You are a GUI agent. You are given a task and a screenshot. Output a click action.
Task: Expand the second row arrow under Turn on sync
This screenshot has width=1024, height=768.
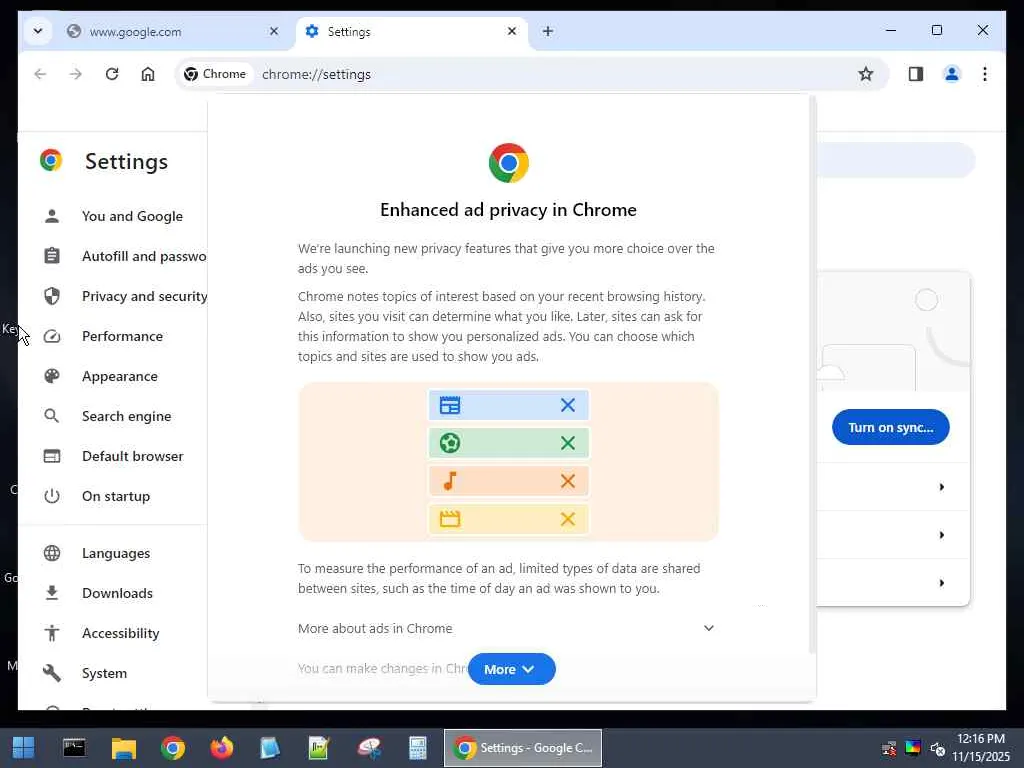(941, 535)
